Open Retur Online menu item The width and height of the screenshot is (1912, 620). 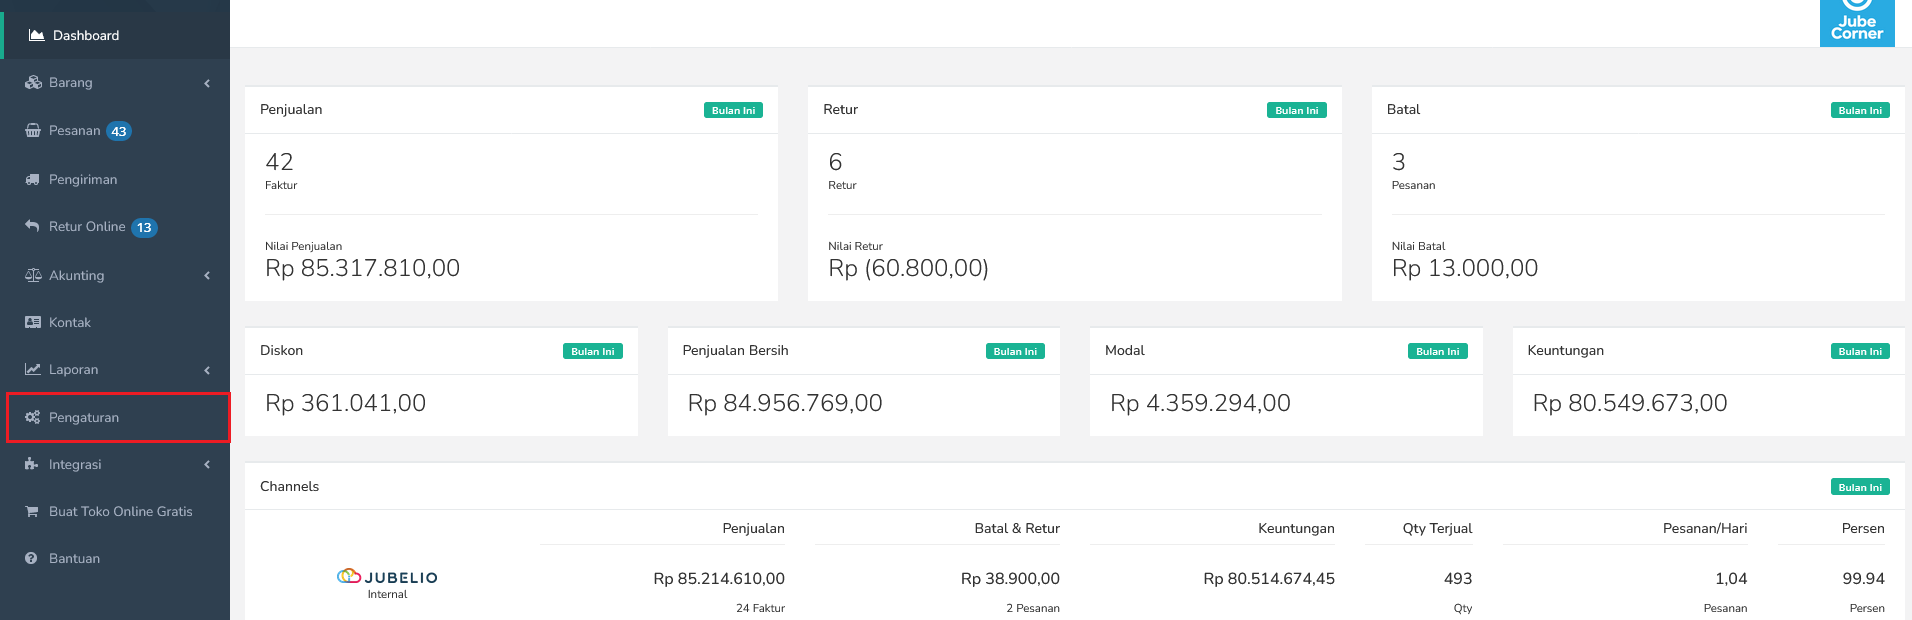click(x=115, y=227)
